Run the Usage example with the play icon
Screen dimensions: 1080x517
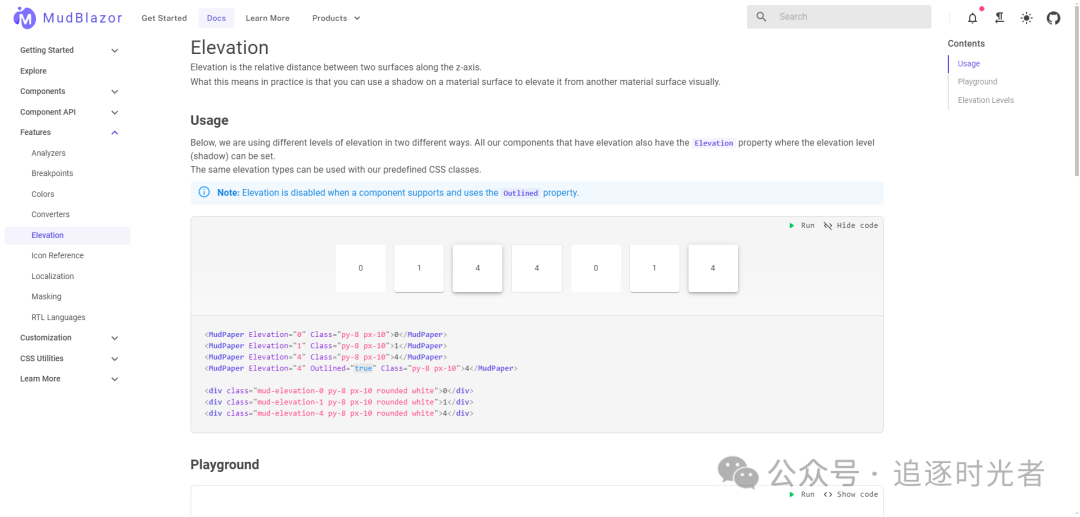(792, 226)
